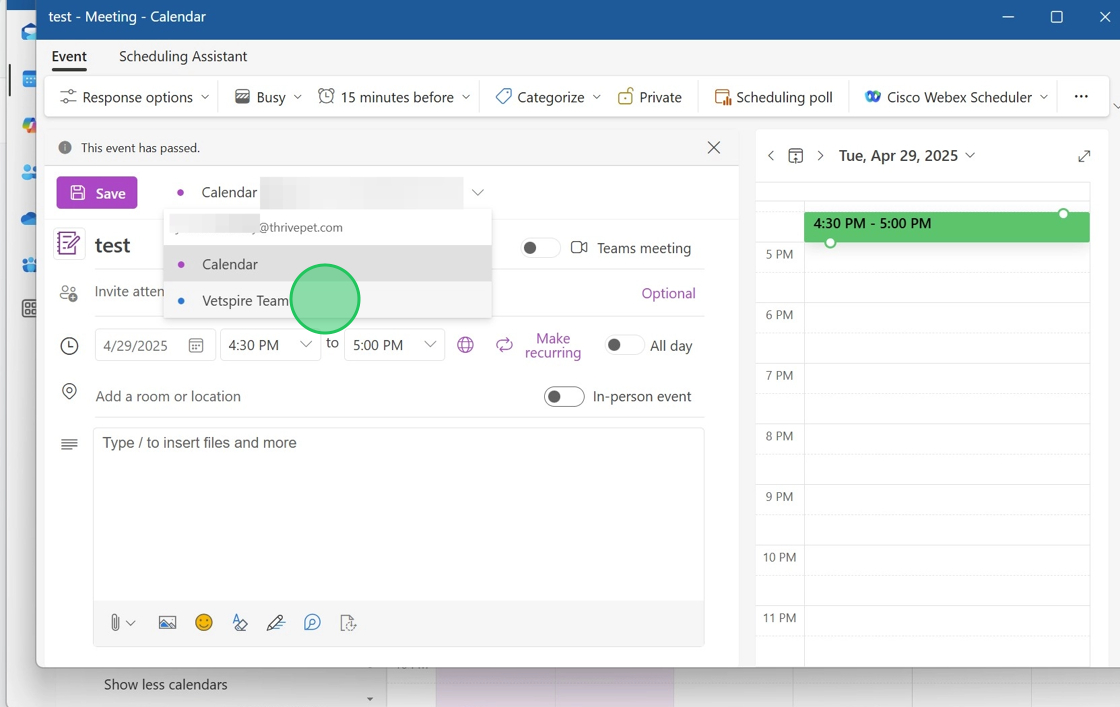Select Vetspire Team calendar from list

[245, 300]
